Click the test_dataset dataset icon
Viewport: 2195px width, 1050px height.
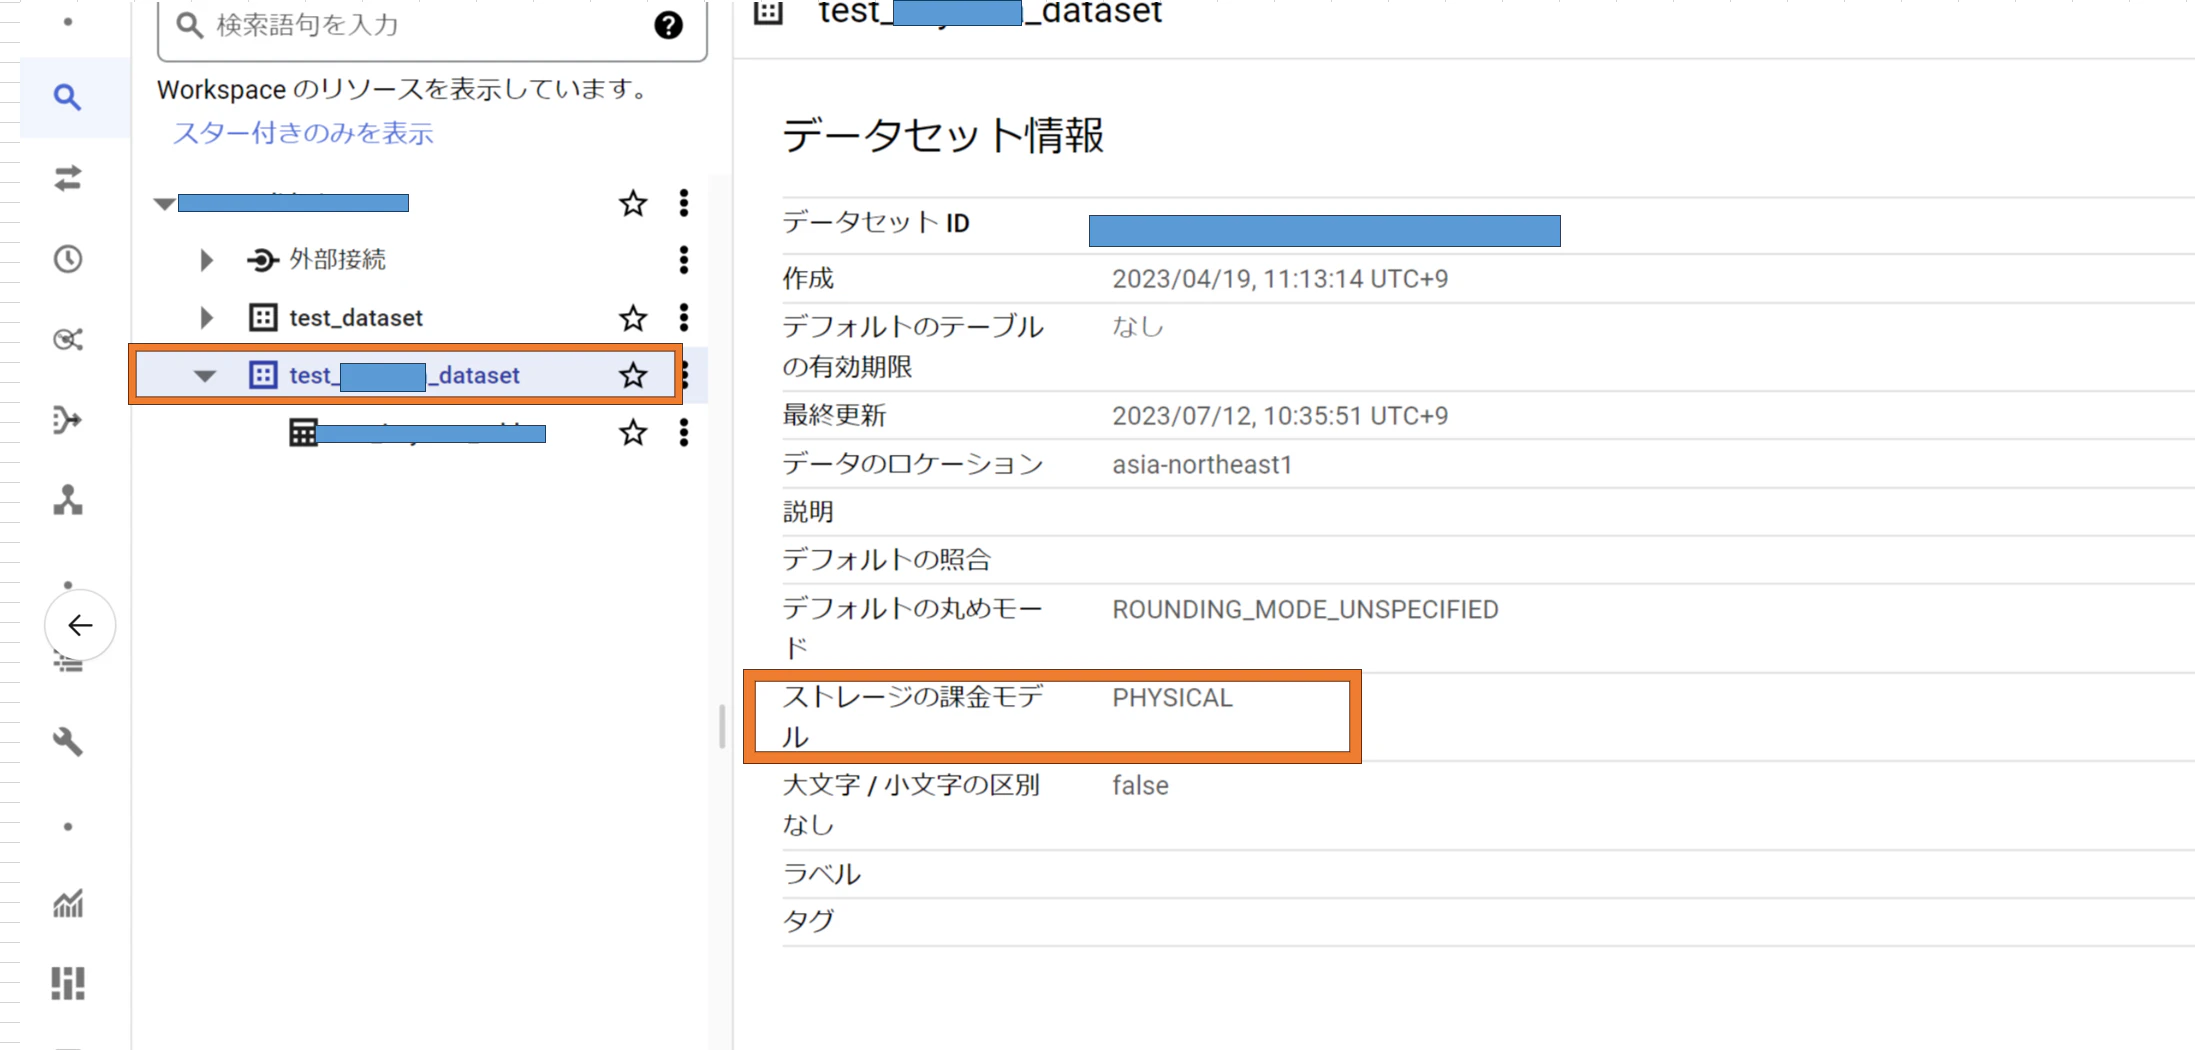pos(263,318)
